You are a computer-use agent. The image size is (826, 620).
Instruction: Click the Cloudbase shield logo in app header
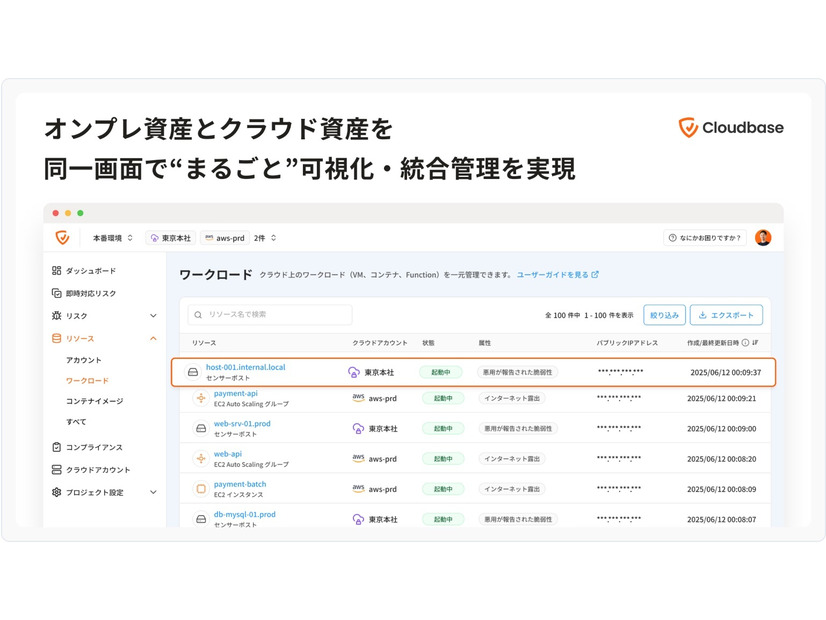click(62, 238)
